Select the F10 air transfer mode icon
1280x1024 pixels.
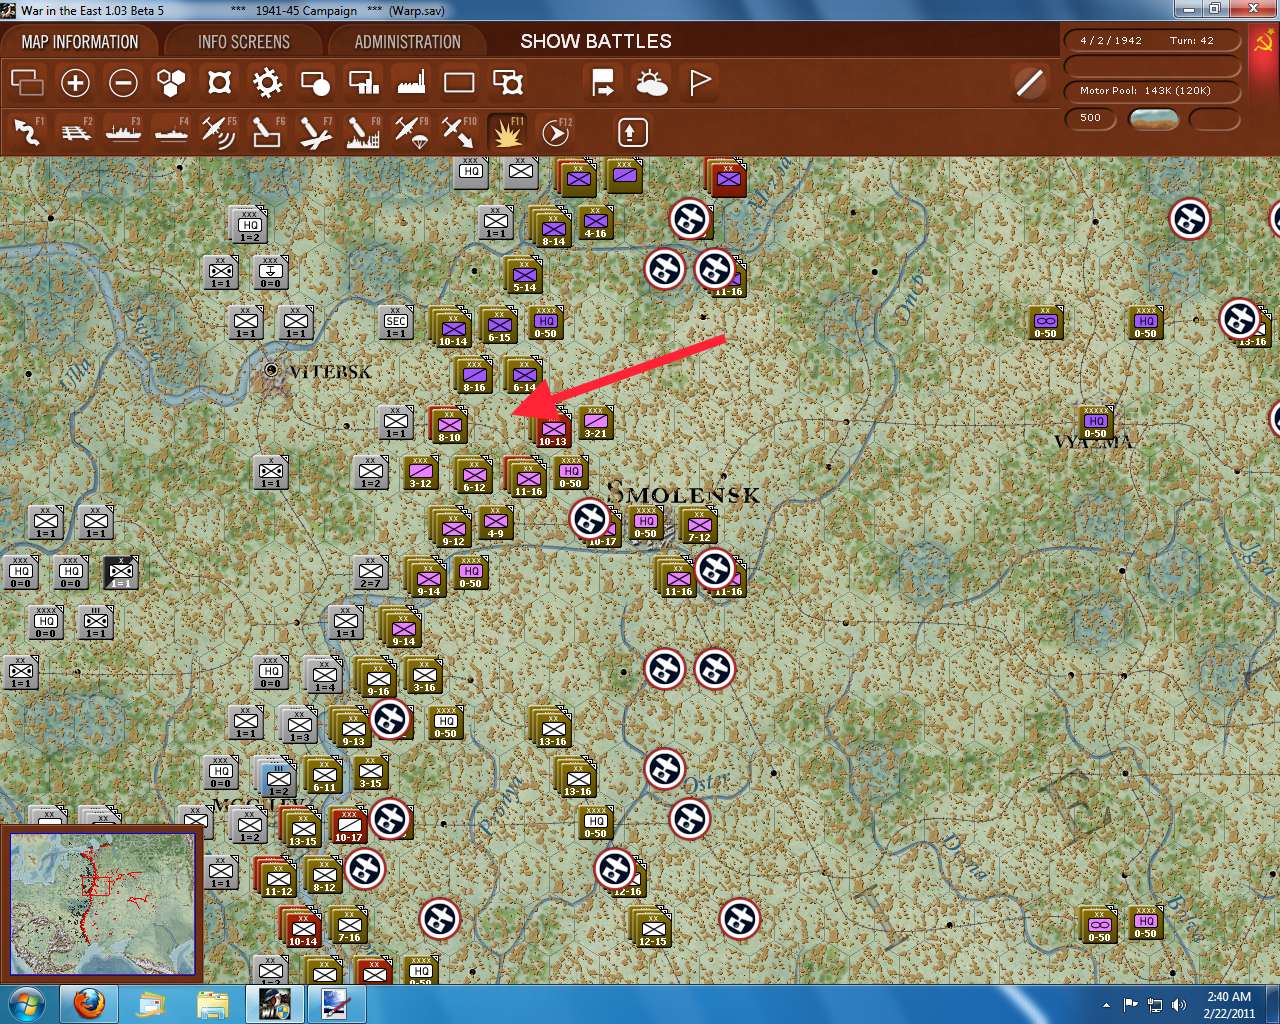[459, 132]
